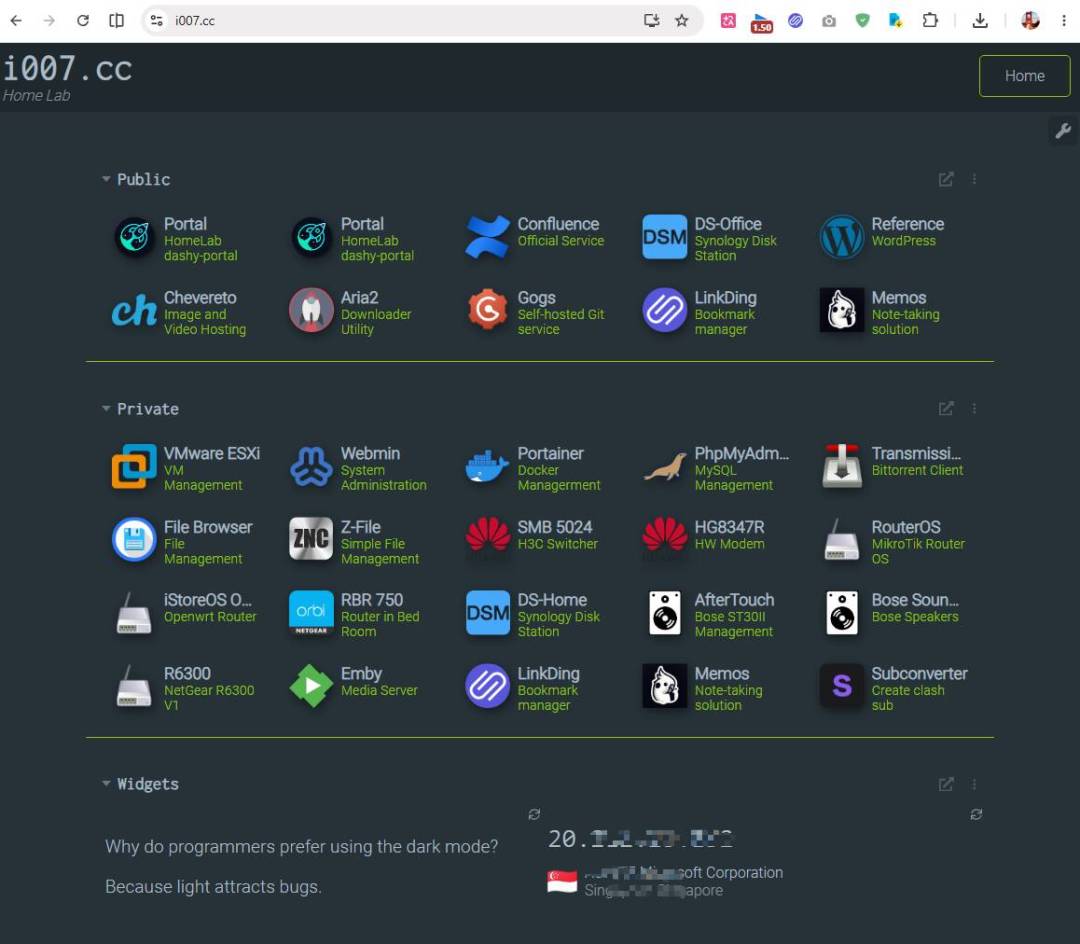Open the Z-File ZNC icon
The image size is (1080, 944).
(x=311, y=540)
